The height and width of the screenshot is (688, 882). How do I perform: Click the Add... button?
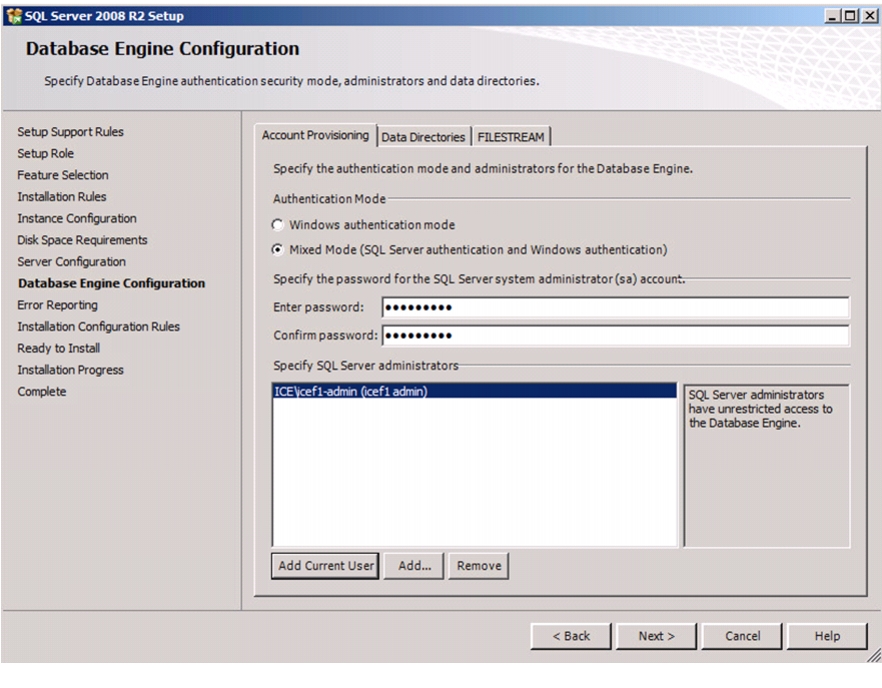(x=414, y=566)
